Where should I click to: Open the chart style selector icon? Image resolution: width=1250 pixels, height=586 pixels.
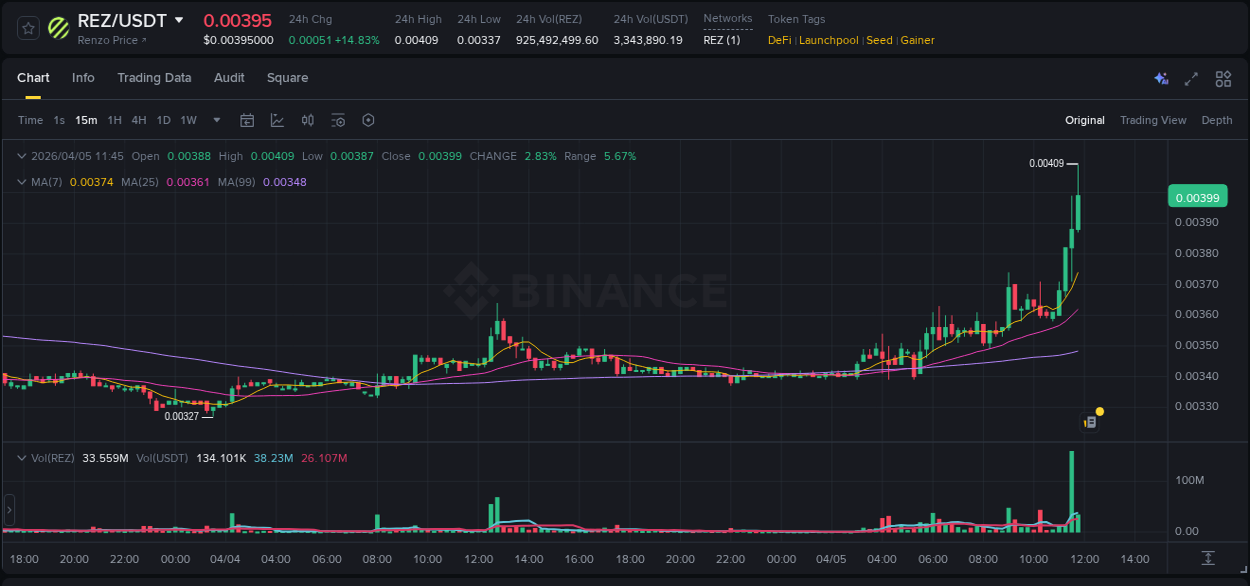click(277, 120)
